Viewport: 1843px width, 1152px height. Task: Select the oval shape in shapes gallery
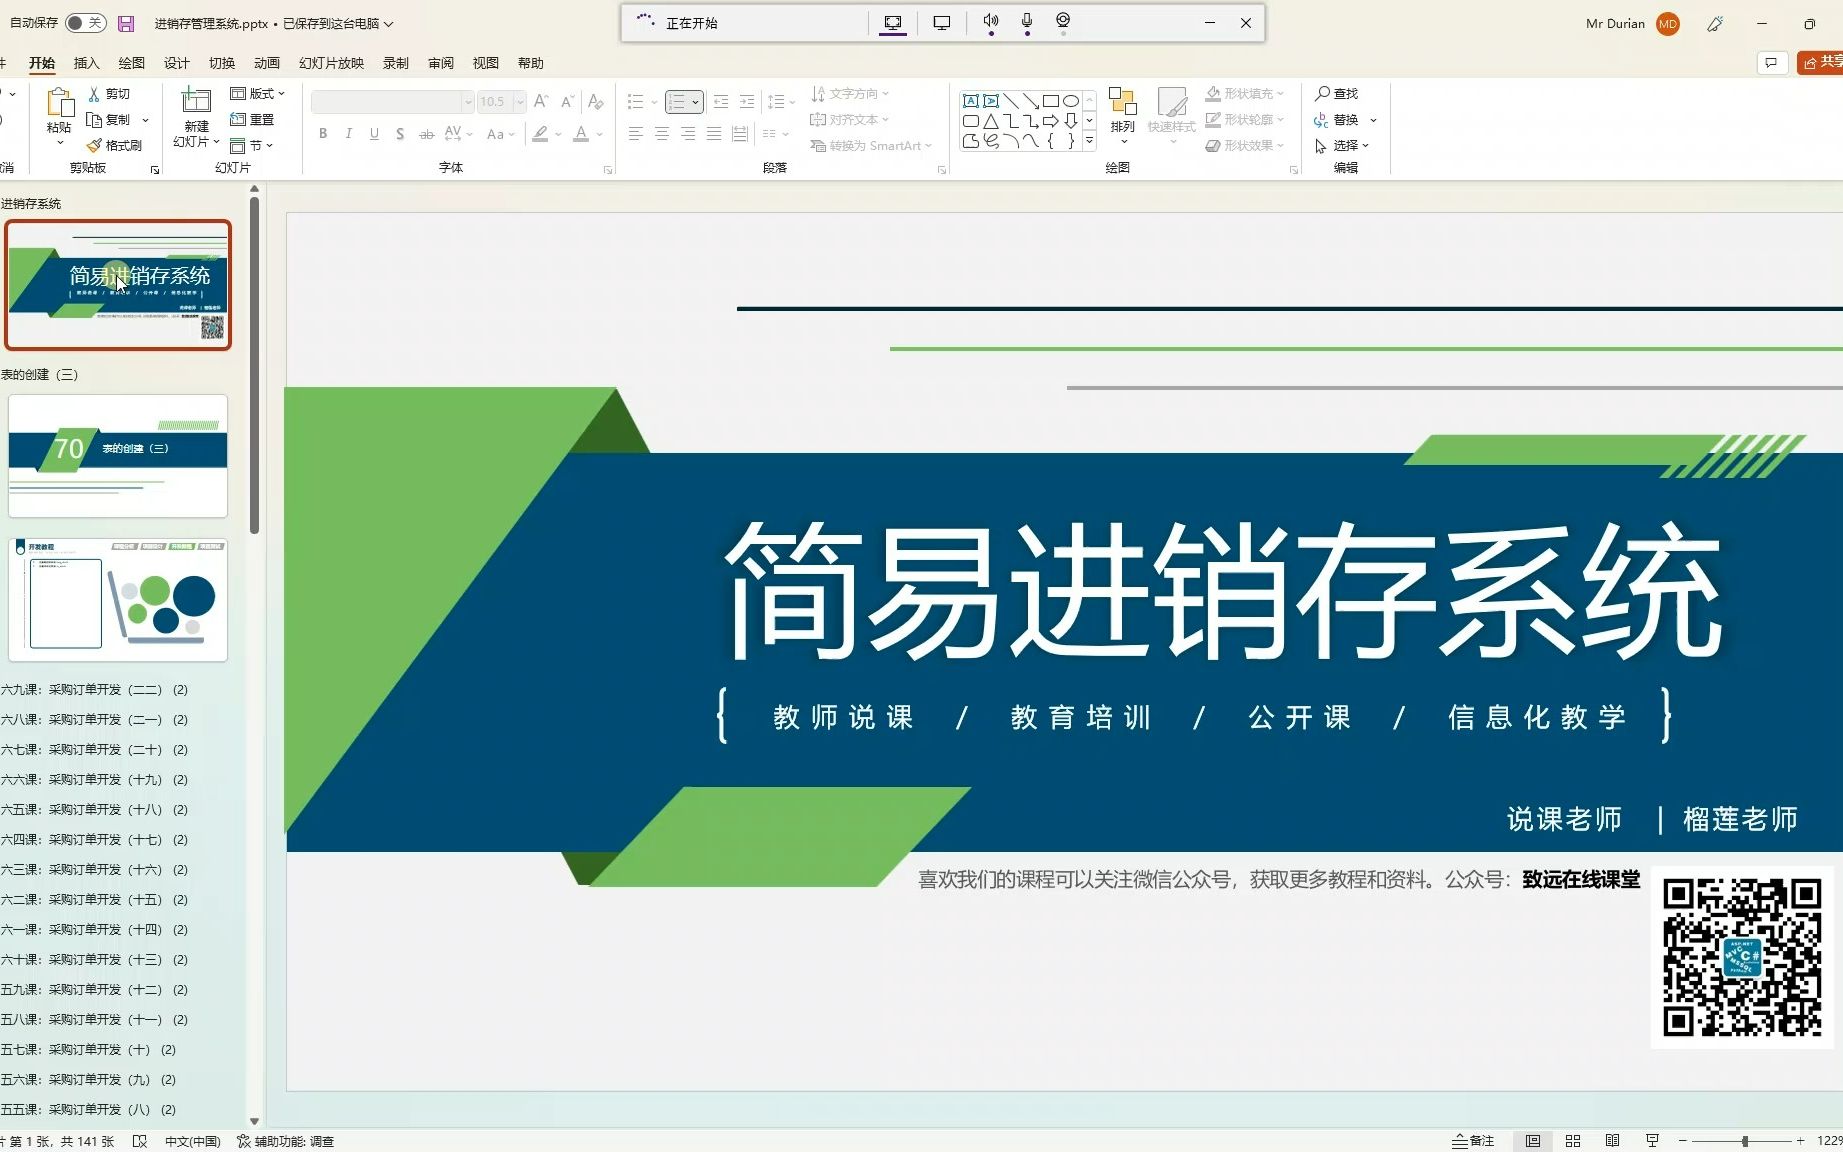pos(1070,100)
